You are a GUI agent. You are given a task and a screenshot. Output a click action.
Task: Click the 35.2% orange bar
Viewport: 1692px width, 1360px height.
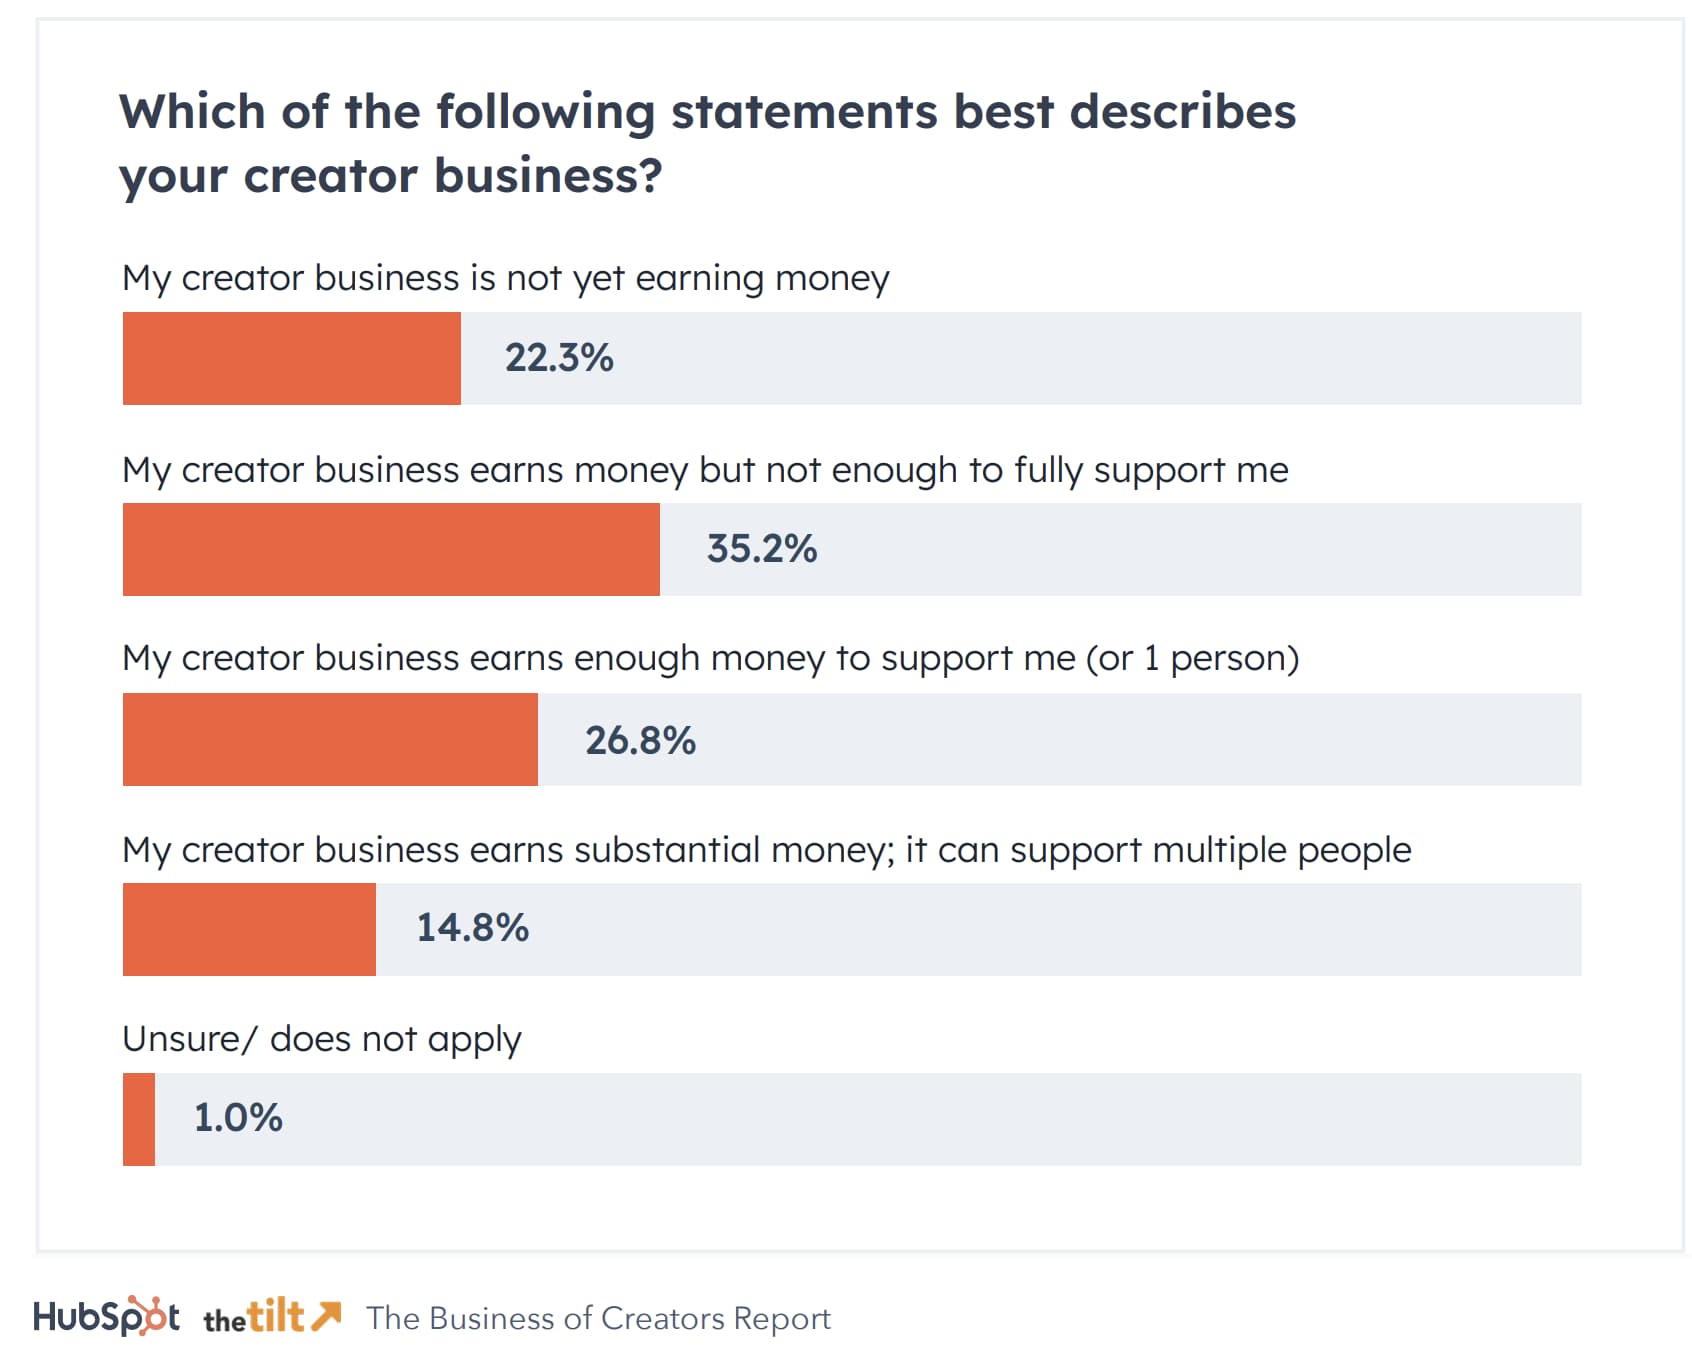[x=391, y=549]
